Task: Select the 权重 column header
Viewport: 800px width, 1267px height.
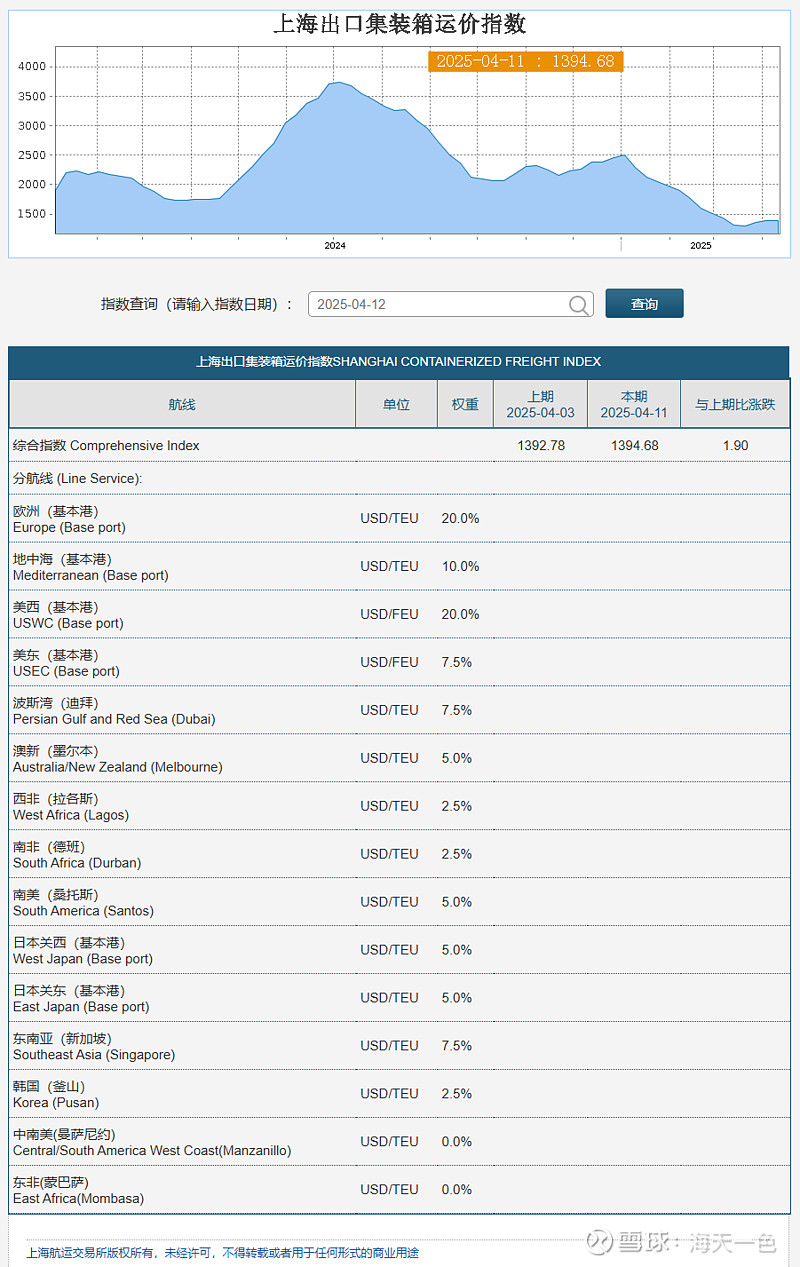Action: [465, 403]
